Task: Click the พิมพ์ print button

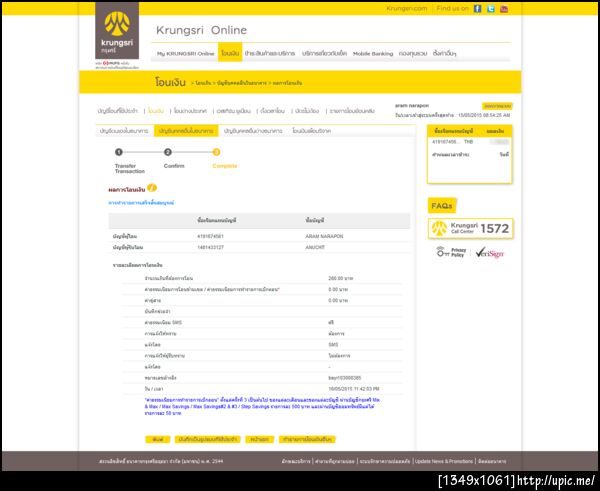Action: pyautogui.click(x=158, y=439)
